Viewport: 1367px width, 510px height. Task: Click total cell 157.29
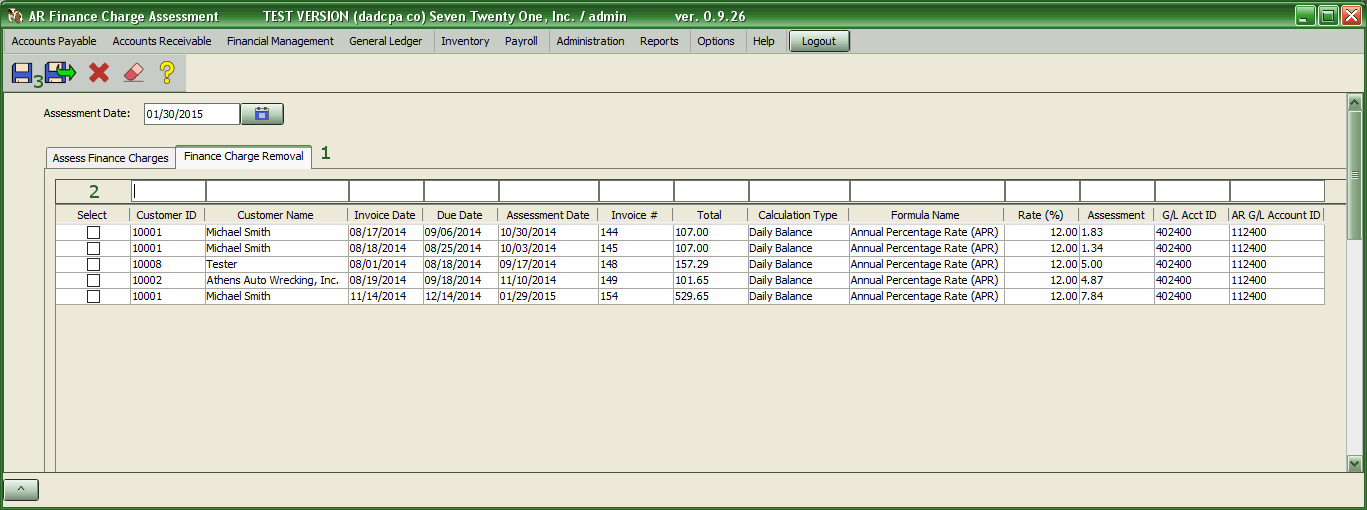click(710, 264)
